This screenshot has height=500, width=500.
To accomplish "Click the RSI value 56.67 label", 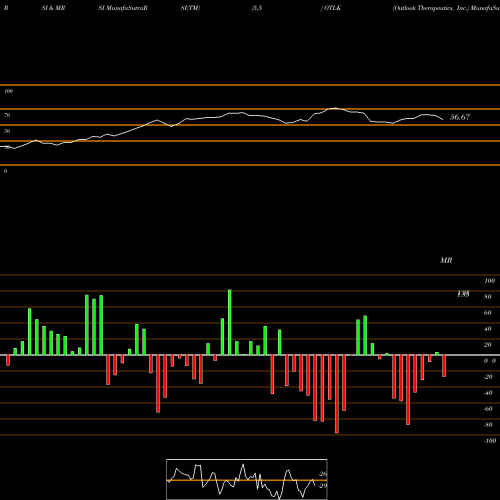I will point(460,117).
